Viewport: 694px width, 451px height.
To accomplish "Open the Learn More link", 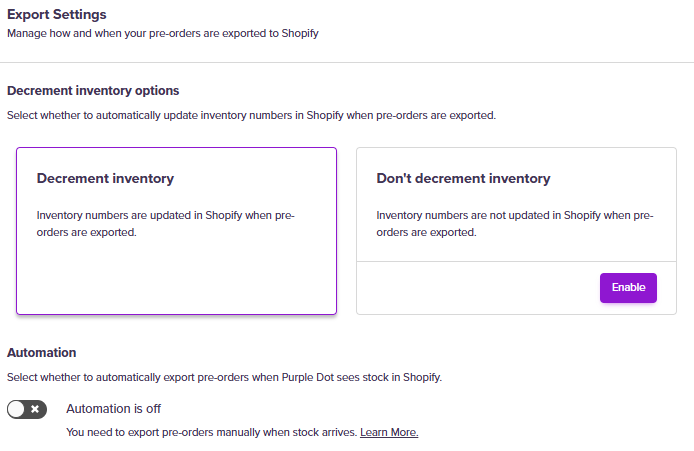I will (x=389, y=432).
